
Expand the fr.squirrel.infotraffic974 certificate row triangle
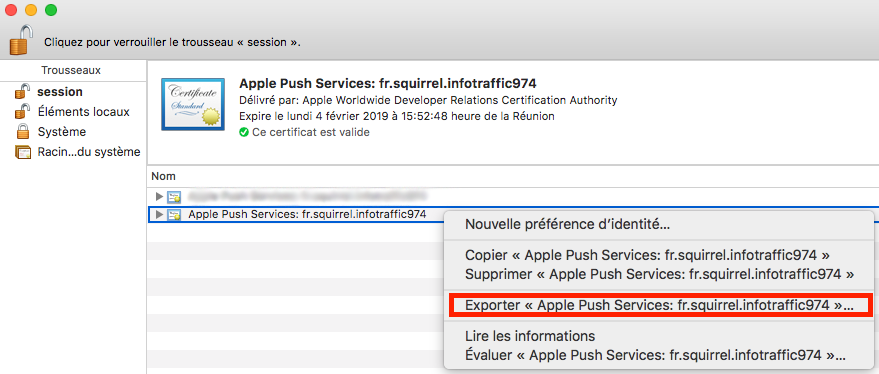(159, 214)
